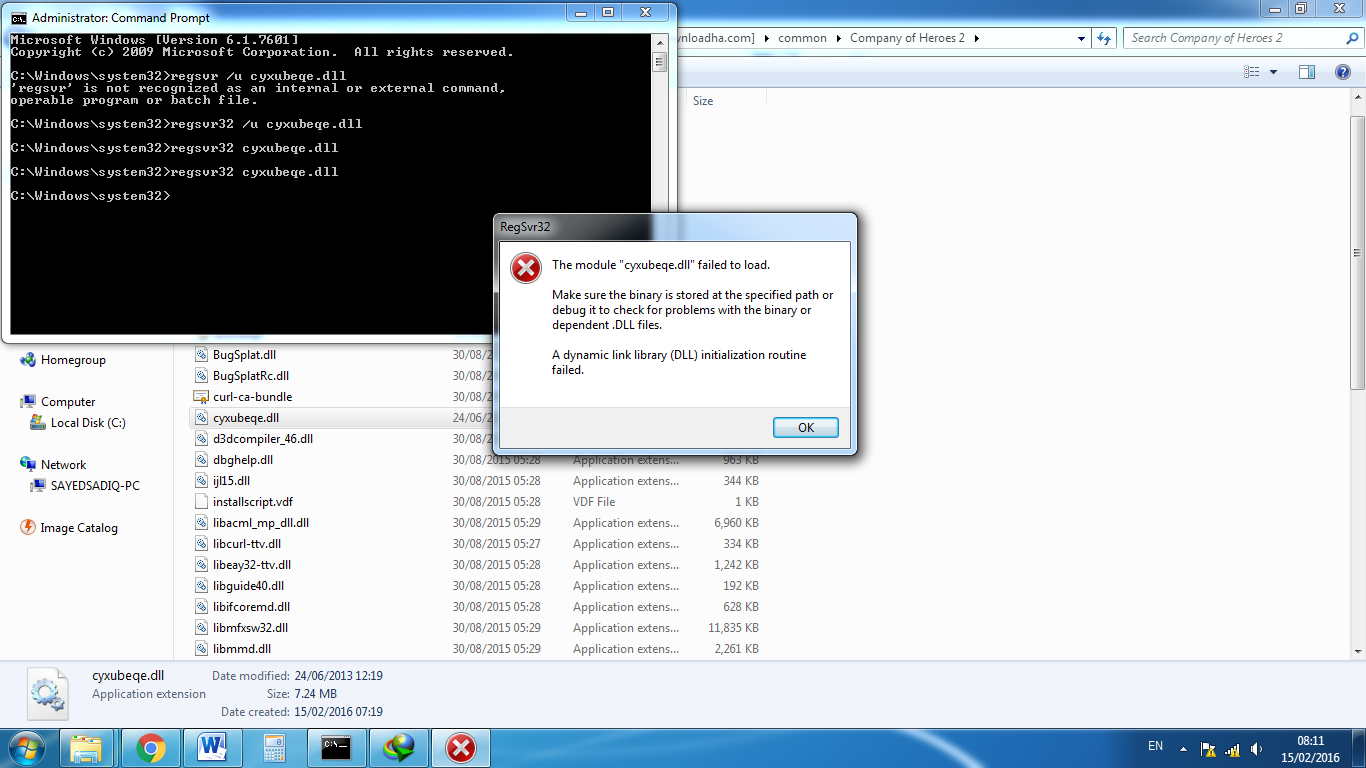Toggle the preview pane button
The height and width of the screenshot is (768, 1366).
1306,72
